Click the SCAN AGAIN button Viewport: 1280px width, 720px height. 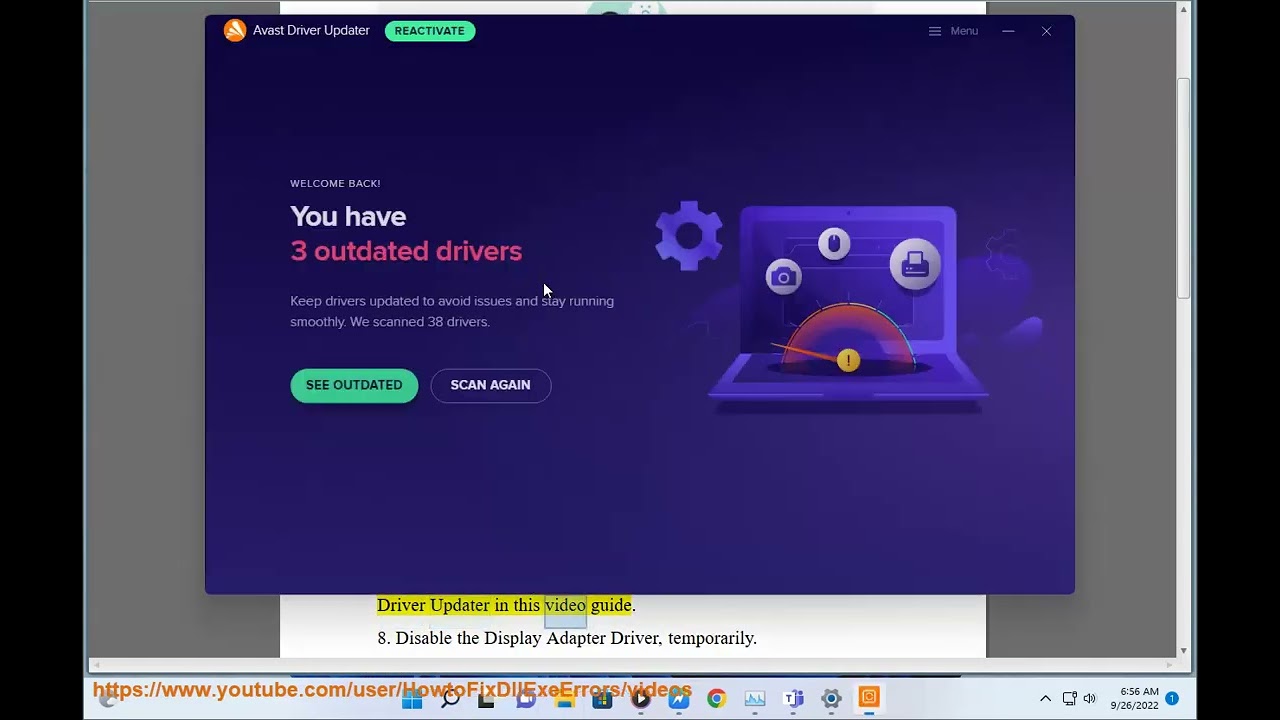tap(490, 385)
